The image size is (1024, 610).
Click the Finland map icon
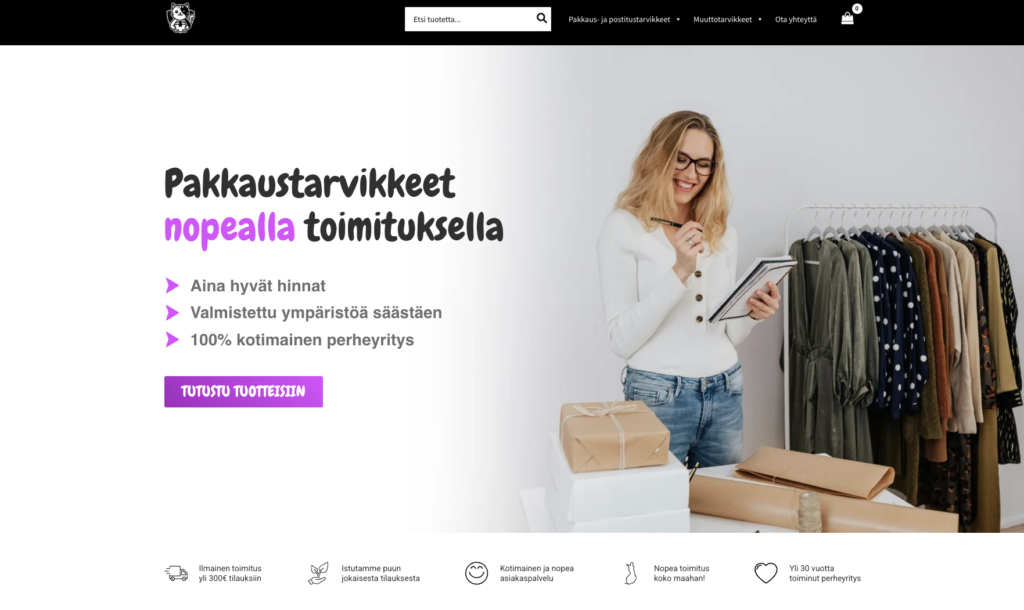630,573
